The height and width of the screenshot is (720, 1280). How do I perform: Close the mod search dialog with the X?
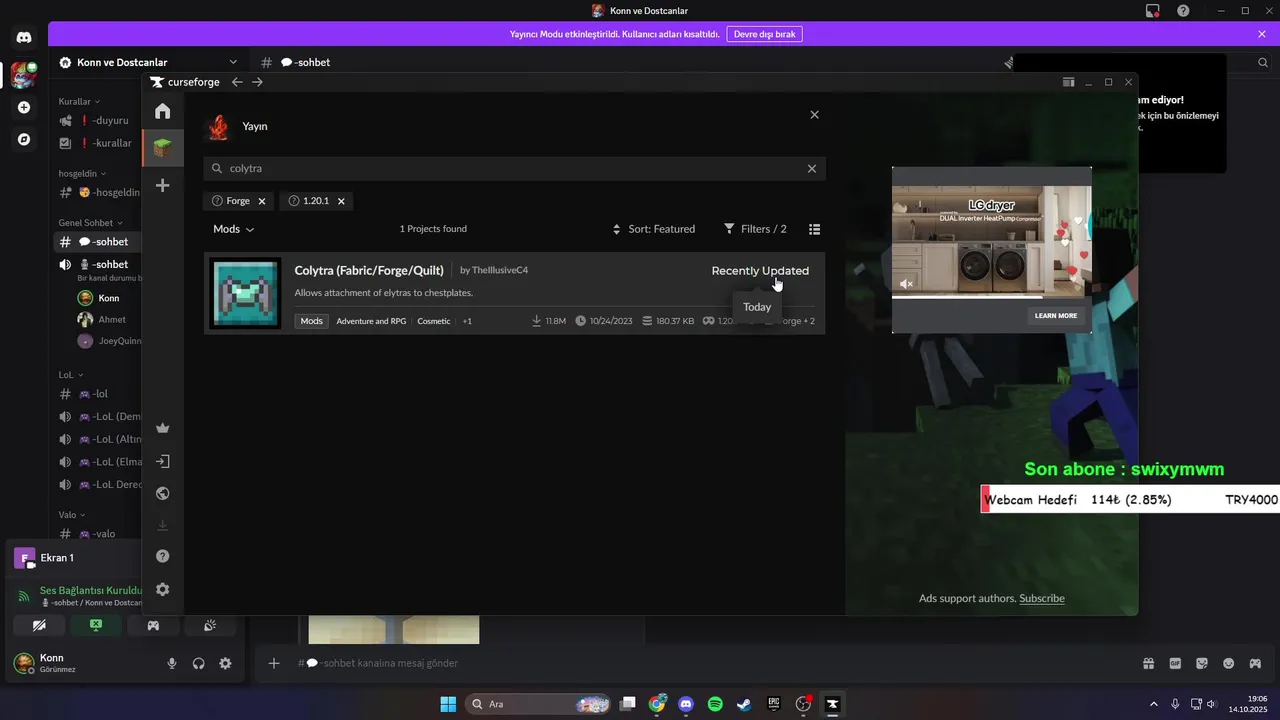point(814,115)
